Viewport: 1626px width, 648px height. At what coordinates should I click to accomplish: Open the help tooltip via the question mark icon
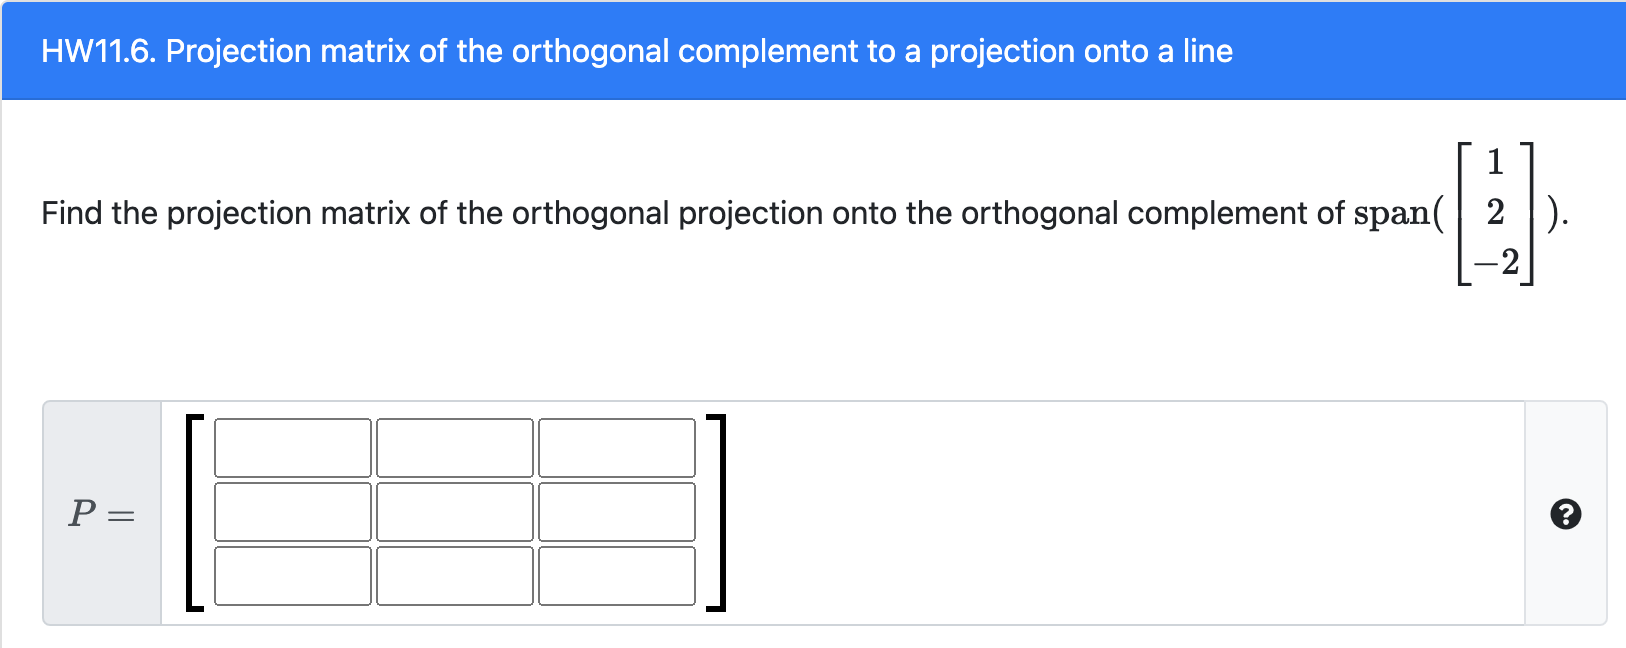[1565, 514]
